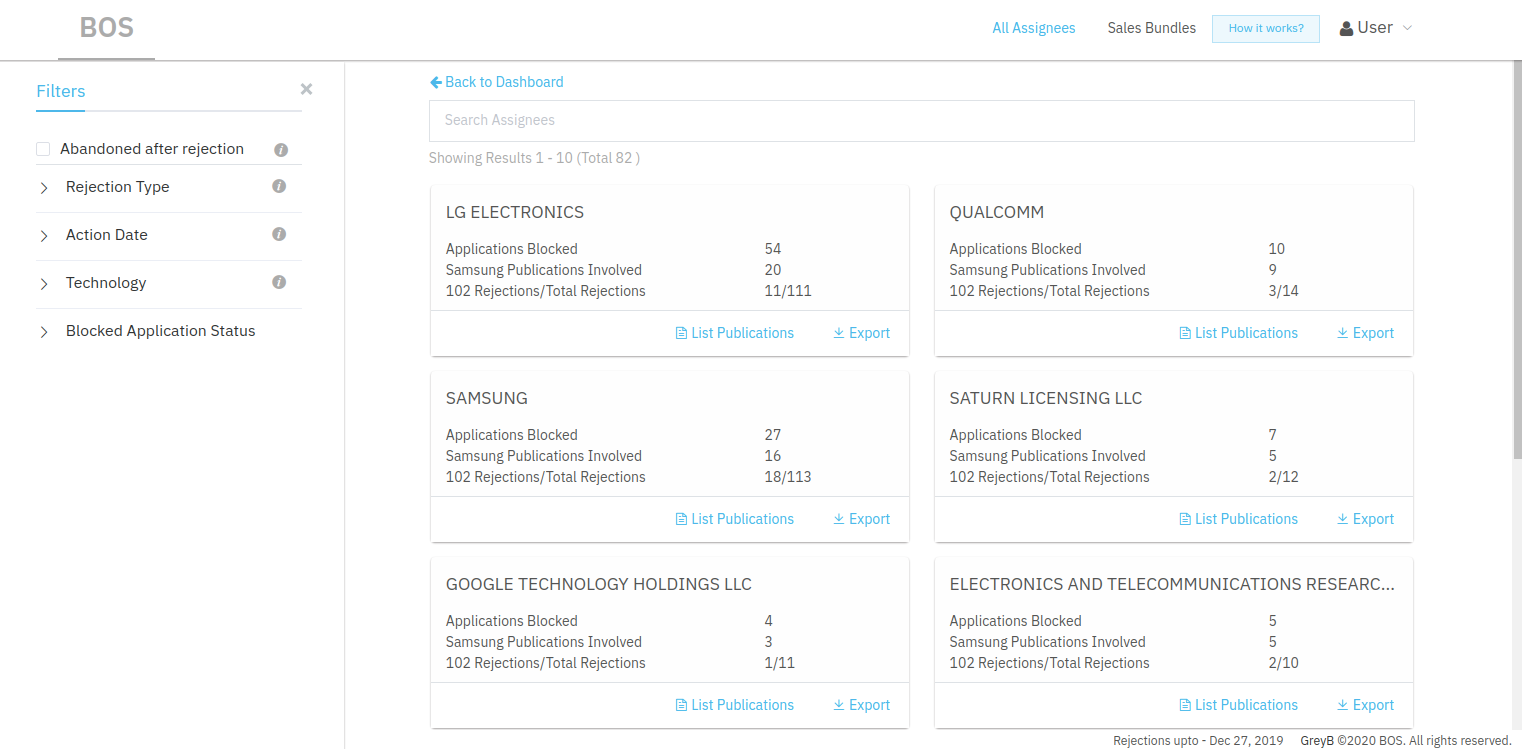1522x749 pixels.
Task: Click List Publications document icon for Electronics and Telecommunications
Action: click(x=1185, y=705)
